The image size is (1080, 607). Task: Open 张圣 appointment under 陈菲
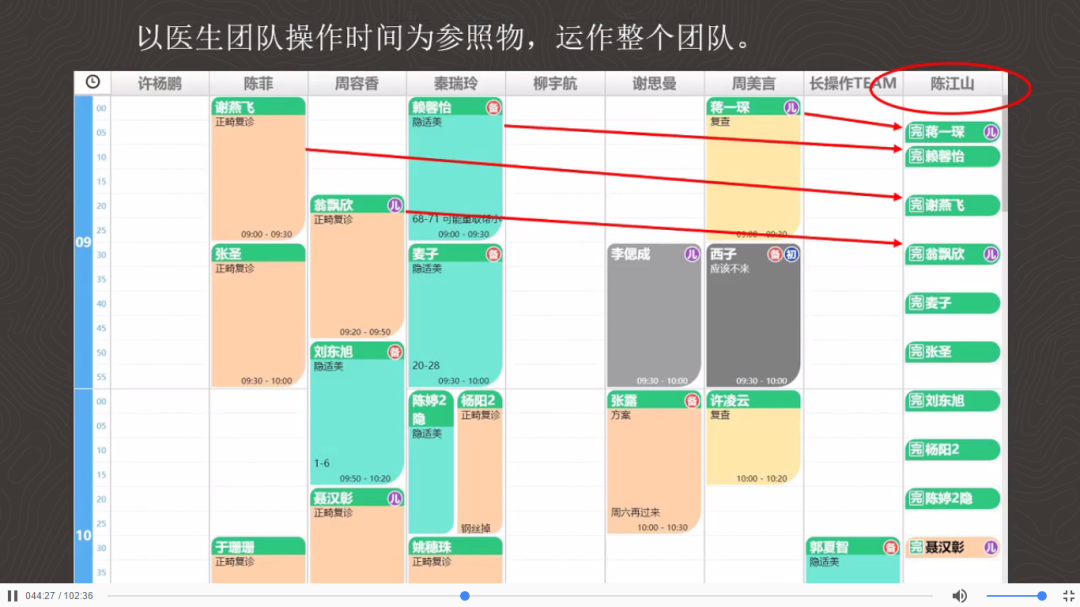[x=258, y=316]
